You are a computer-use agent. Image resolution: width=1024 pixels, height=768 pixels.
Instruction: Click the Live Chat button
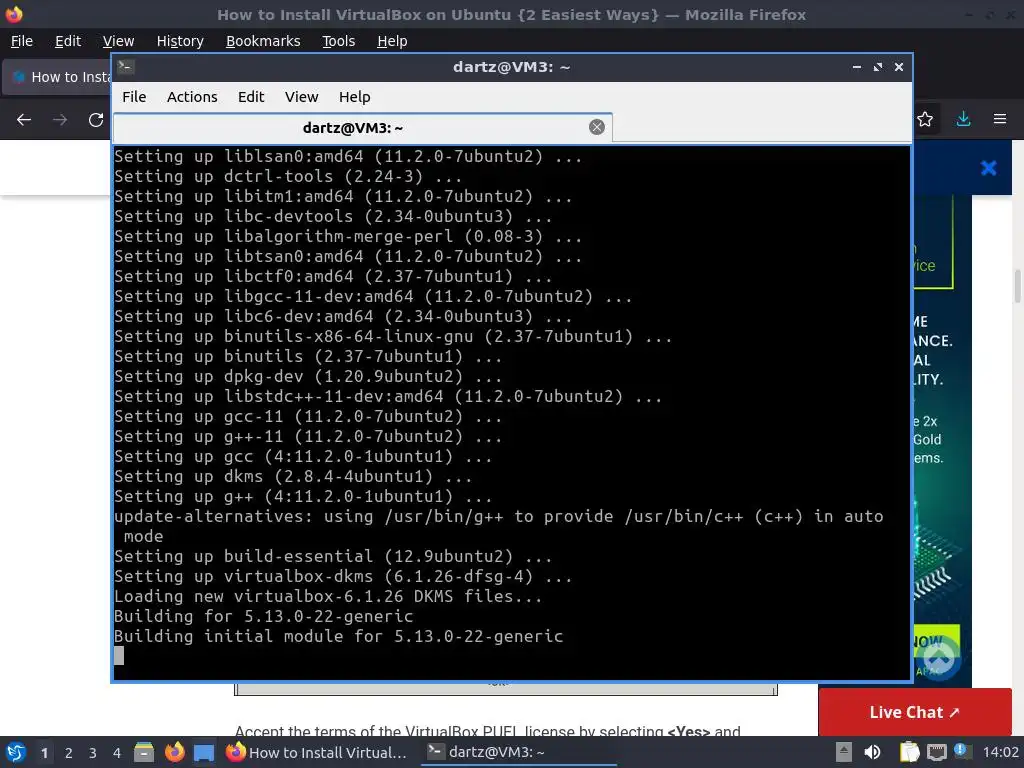[x=914, y=712]
